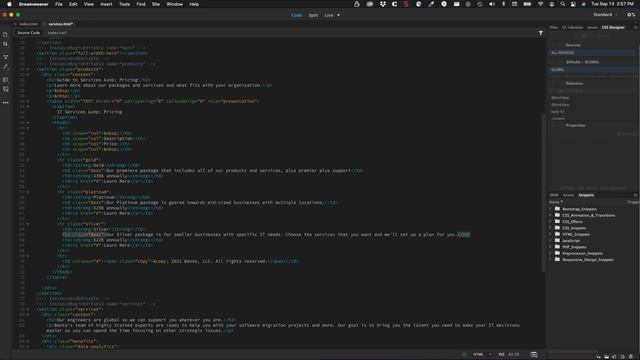Image resolution: width=640 pixels, height=360 pixels.
Task: Open the Tools menu
Action: (124, 4)
